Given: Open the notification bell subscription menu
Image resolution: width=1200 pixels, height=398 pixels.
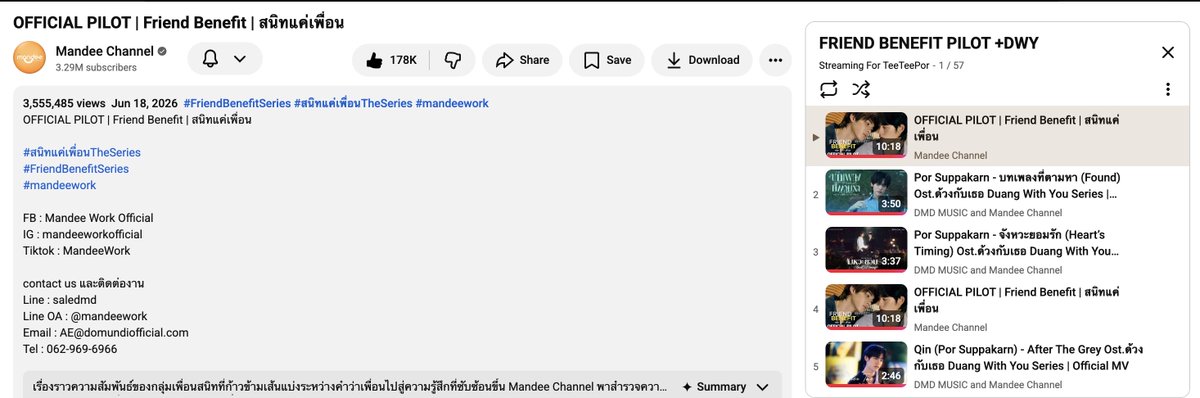Looking at the screenshot, I should (x=225, y=59).
